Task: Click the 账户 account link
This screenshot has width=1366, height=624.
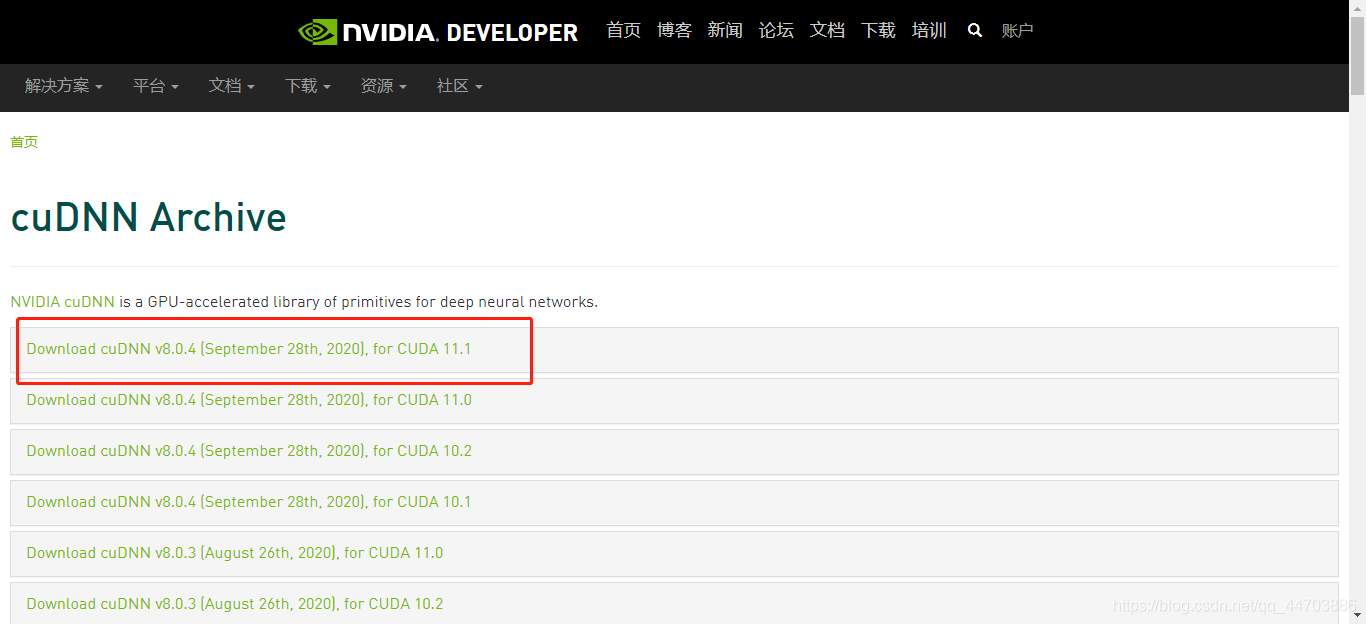Action: pyautogui.click(x=1017, y=31)
